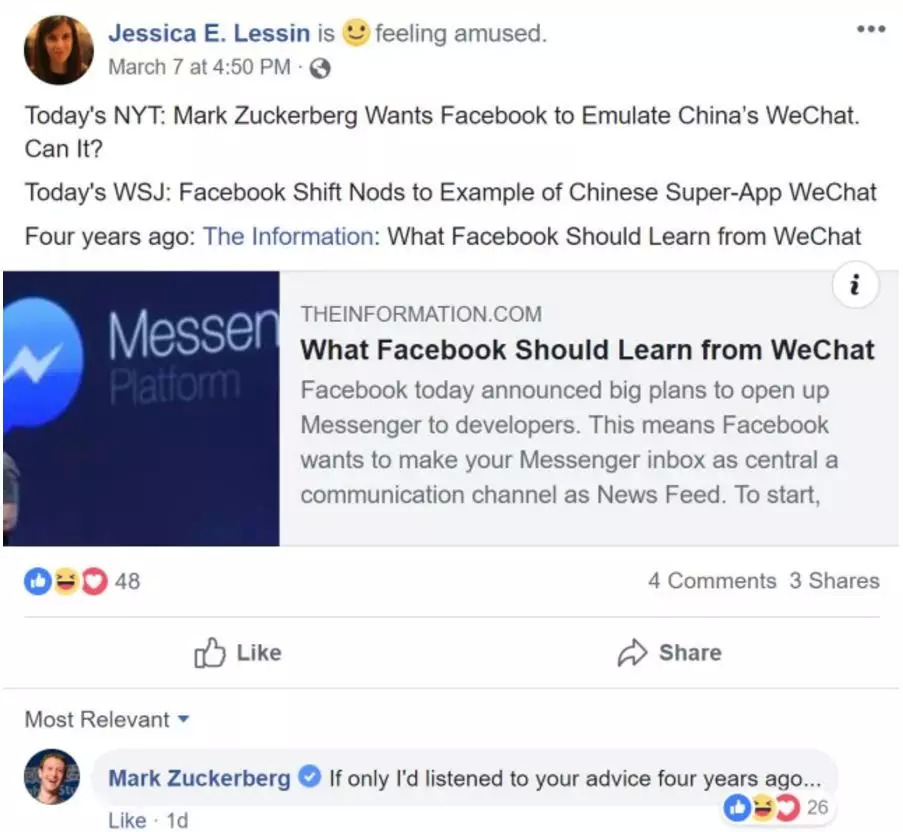The width and height of the screenshot is (903, 832).
Task: Open Mark Zuckerberg's profile name link
Action: pos(199,778)
